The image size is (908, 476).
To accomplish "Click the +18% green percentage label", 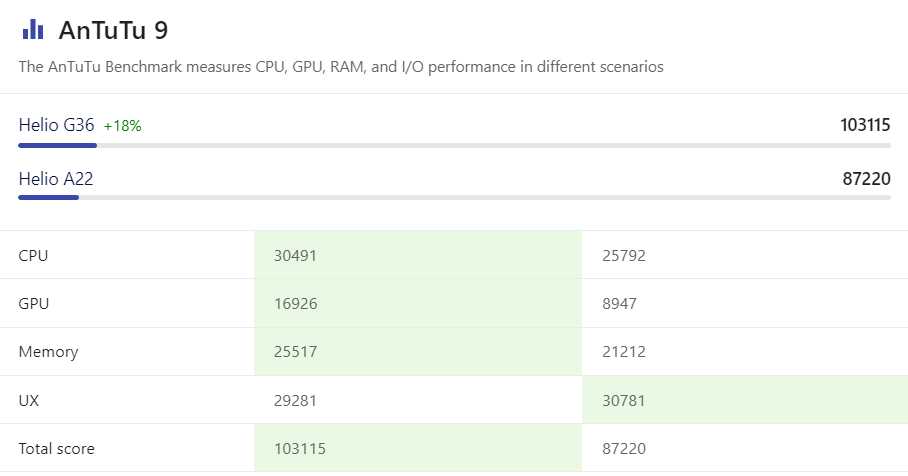I will (x=123, y=126).
